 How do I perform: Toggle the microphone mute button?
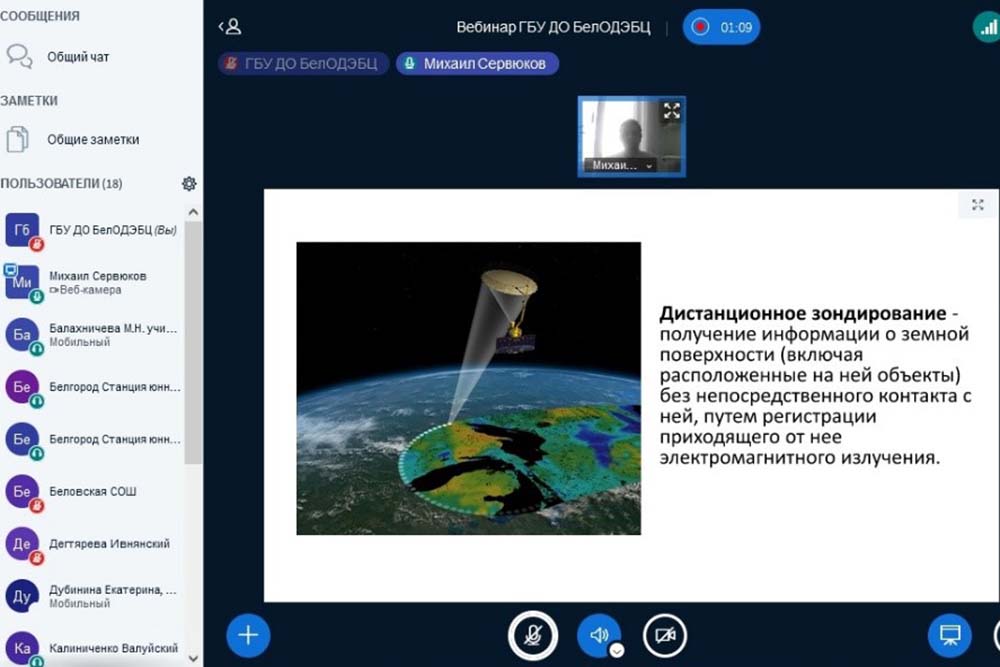(533, 635)
